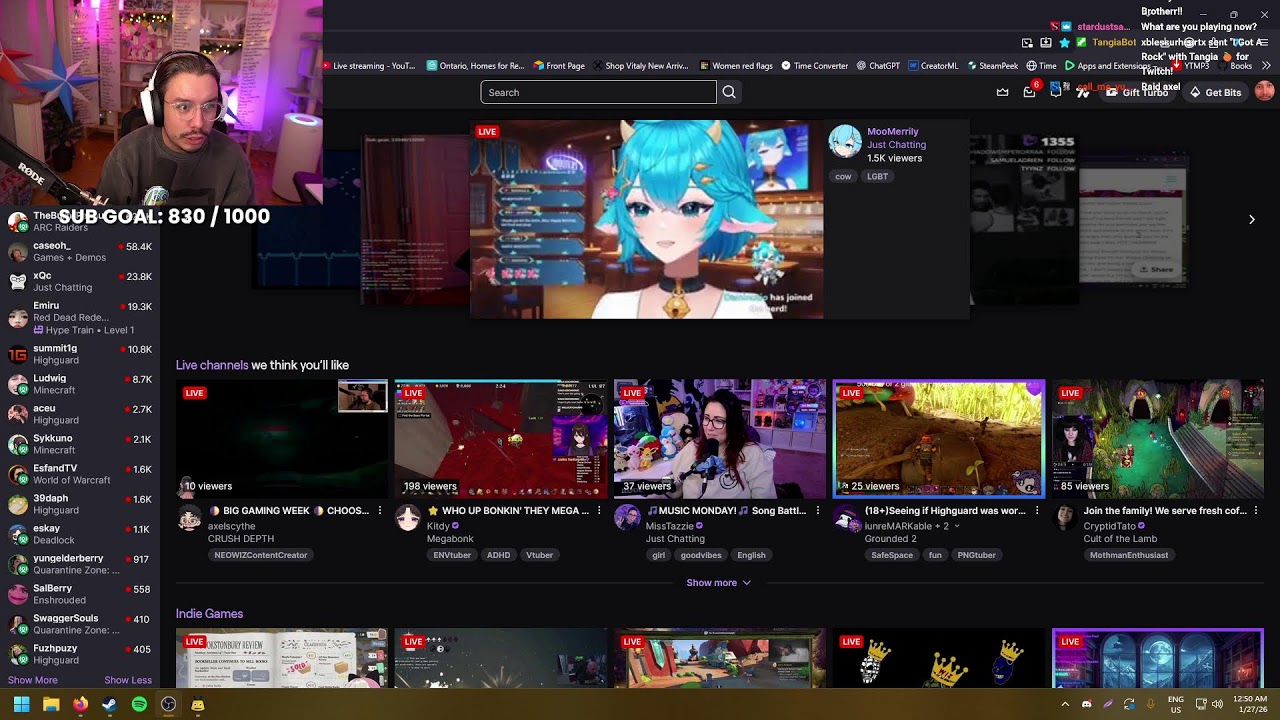Open options menu for Join the family stream
The image size is (1280, 720).
tap(1256, 511)
